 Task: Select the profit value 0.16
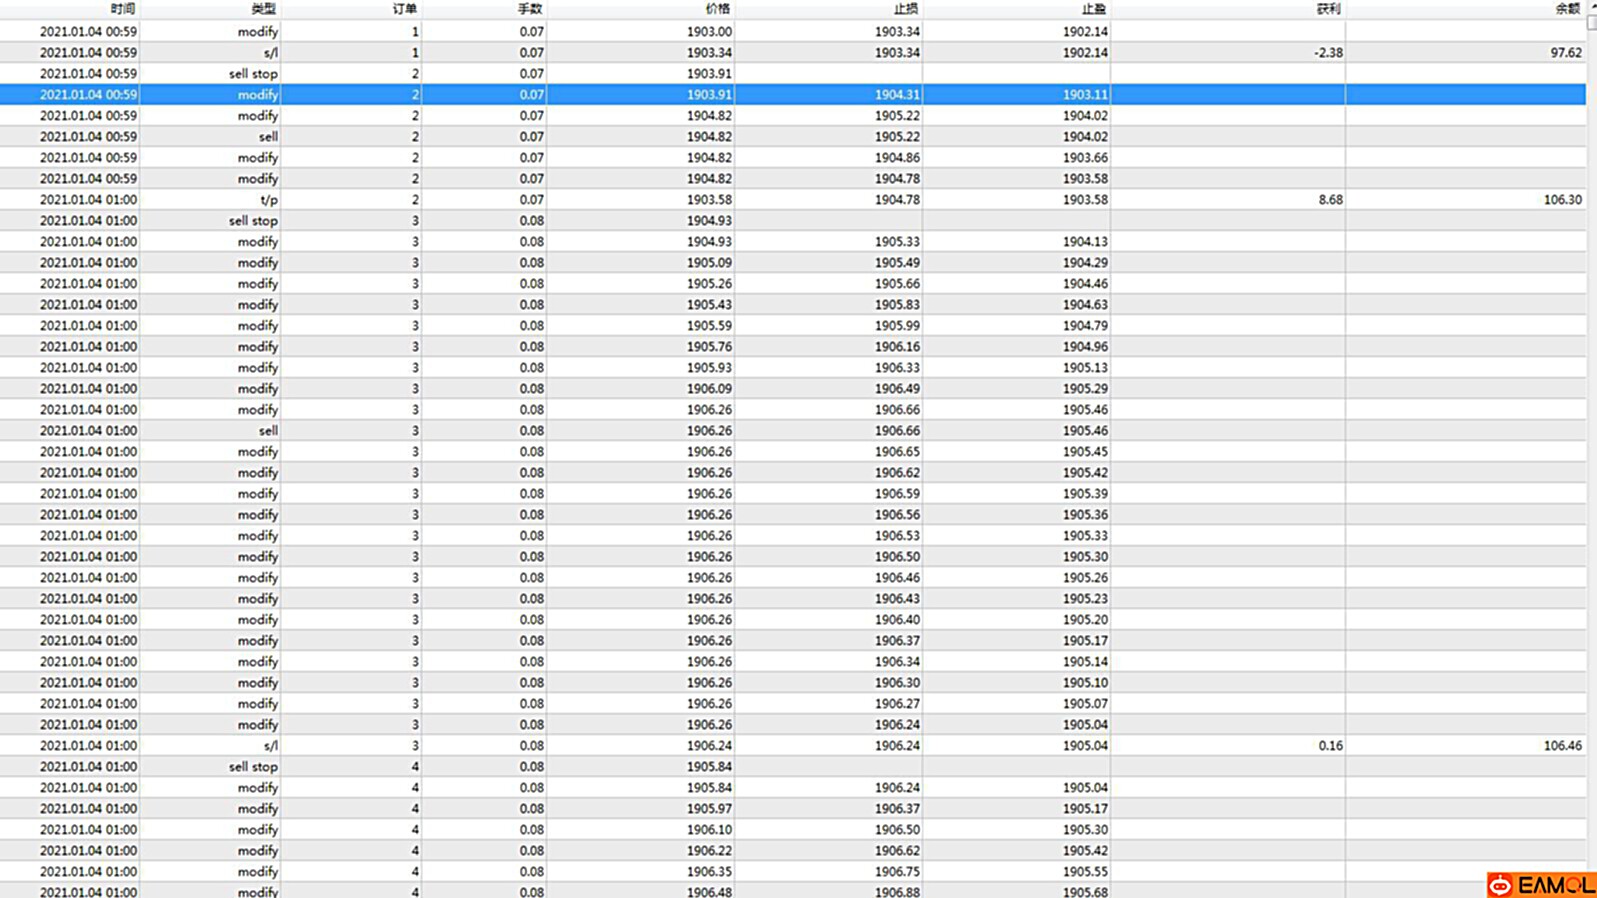(x=1330, y=746)
